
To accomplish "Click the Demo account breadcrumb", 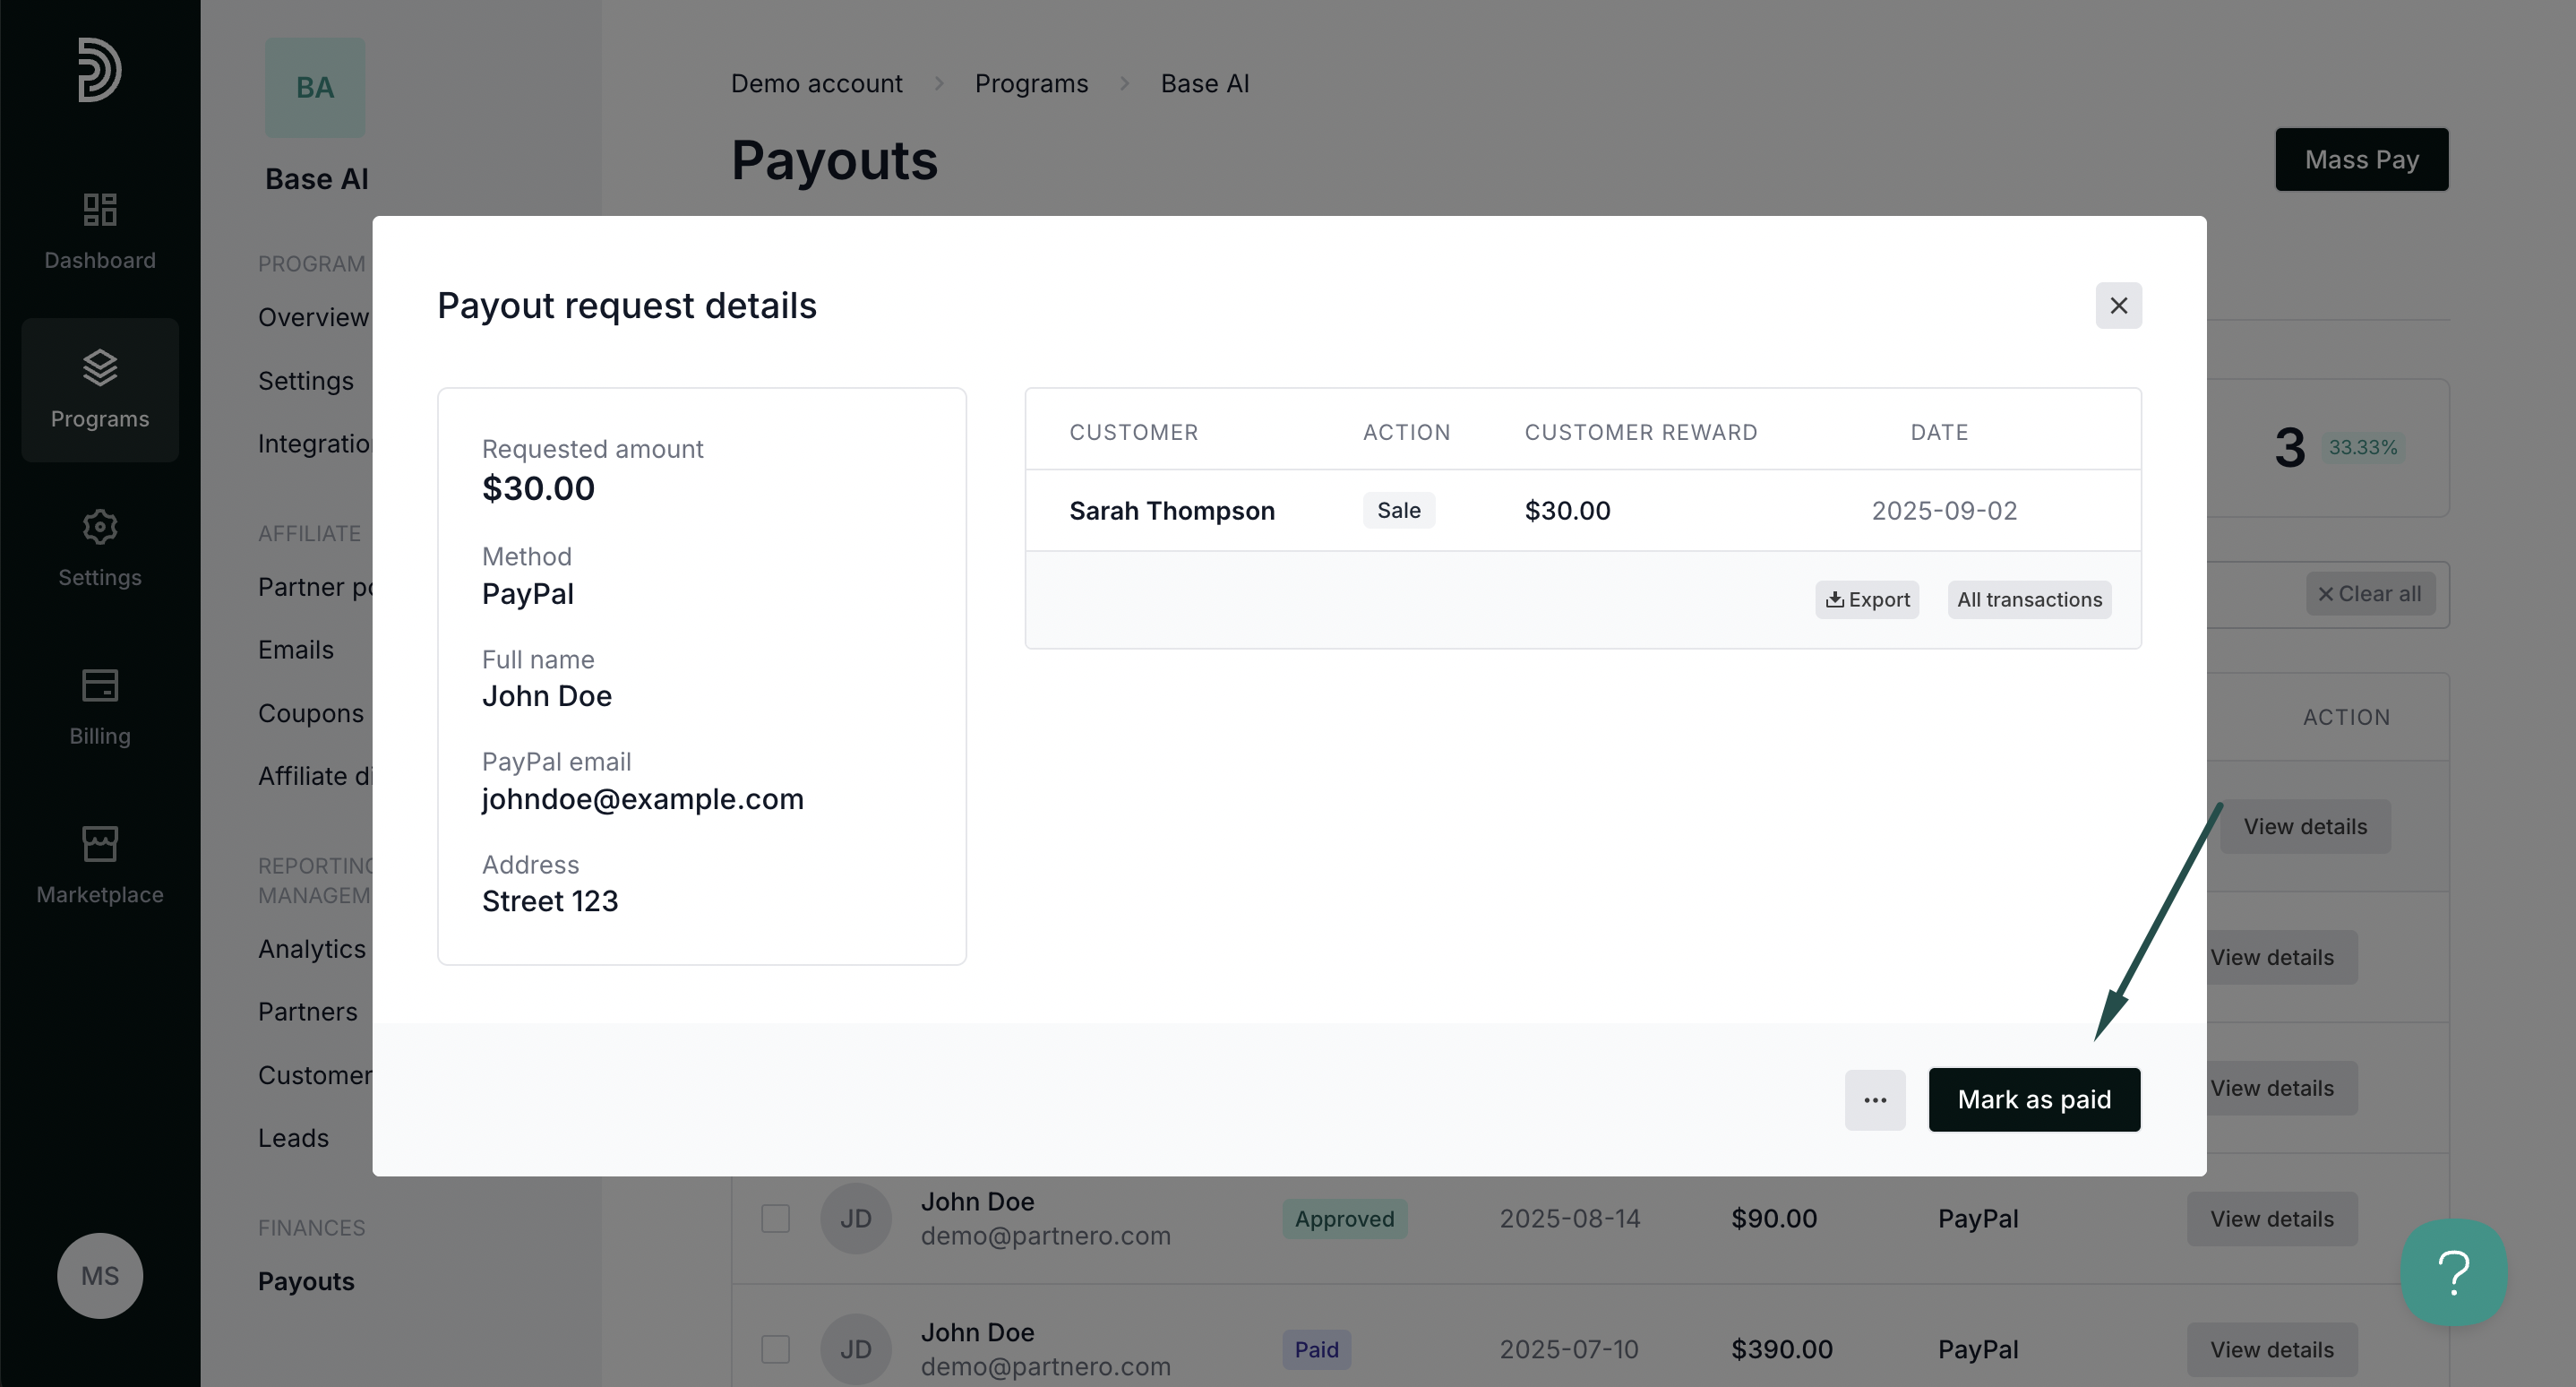I will click(816, 84).
